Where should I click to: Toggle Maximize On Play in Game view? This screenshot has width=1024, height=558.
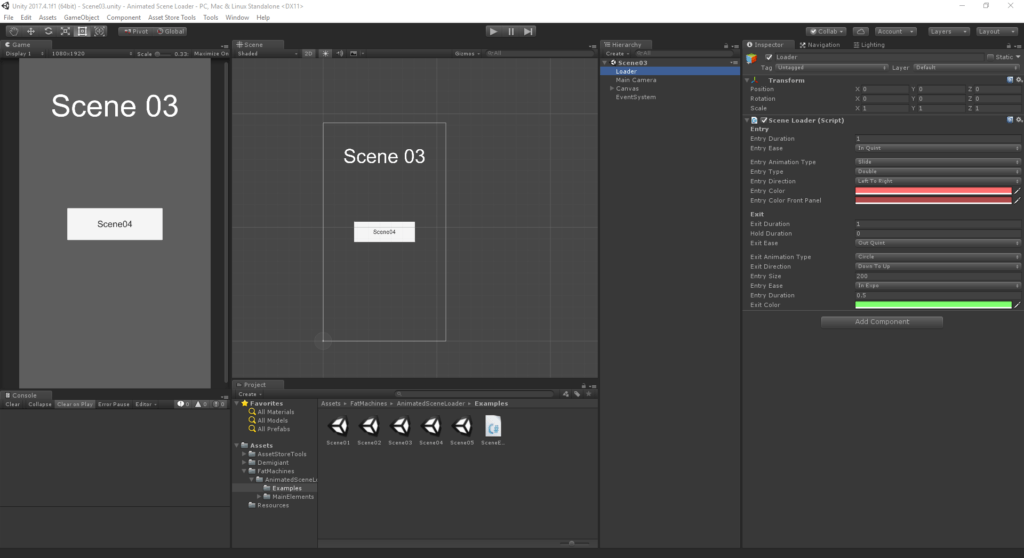coord(211,54)
